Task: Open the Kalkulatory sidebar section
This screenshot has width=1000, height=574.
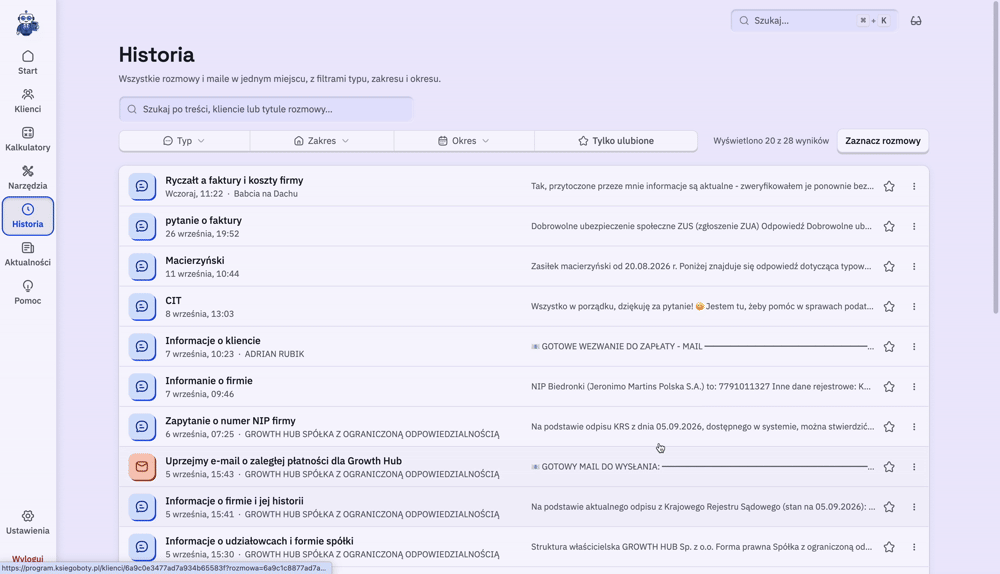Action: (27, 139)
